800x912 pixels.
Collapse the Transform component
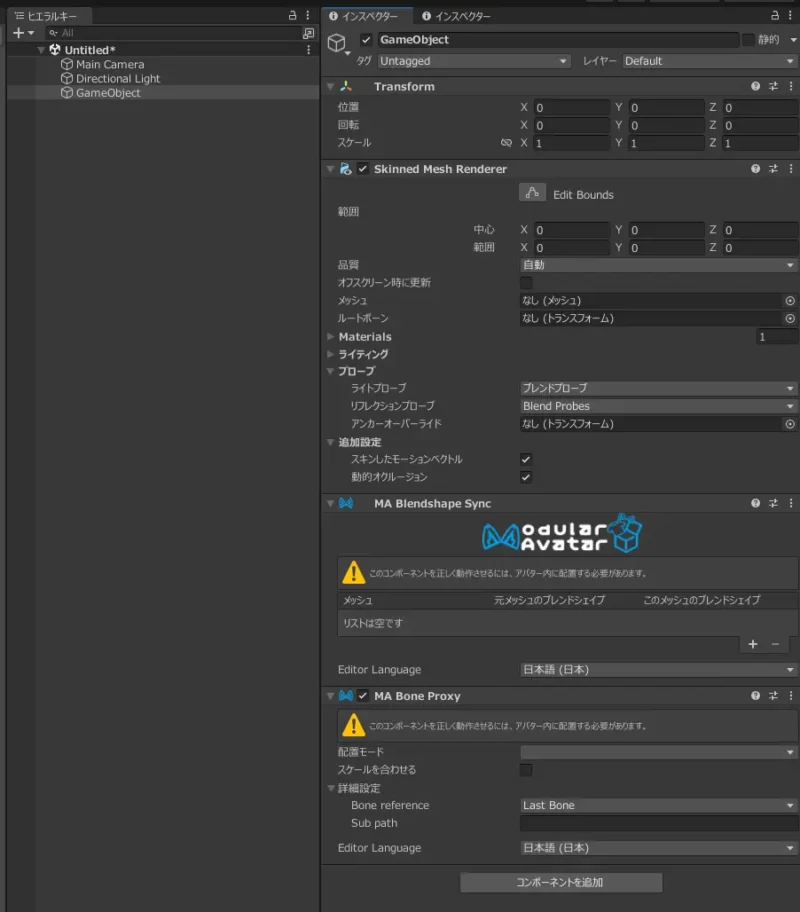330,87
